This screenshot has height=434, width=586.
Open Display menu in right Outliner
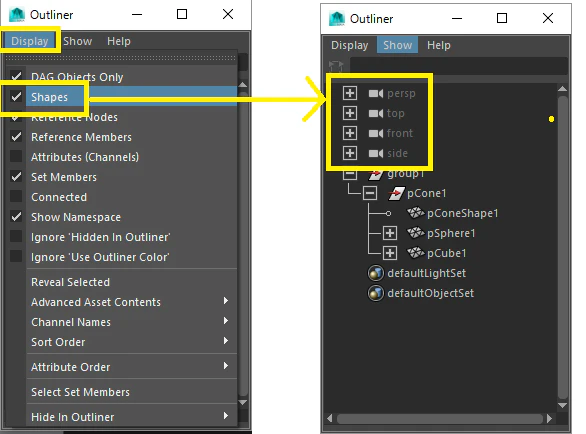349,45
